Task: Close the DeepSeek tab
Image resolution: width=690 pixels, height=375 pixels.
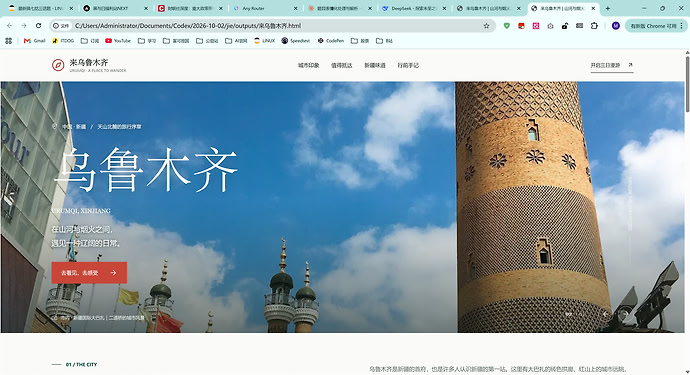Action: [444, 8]
